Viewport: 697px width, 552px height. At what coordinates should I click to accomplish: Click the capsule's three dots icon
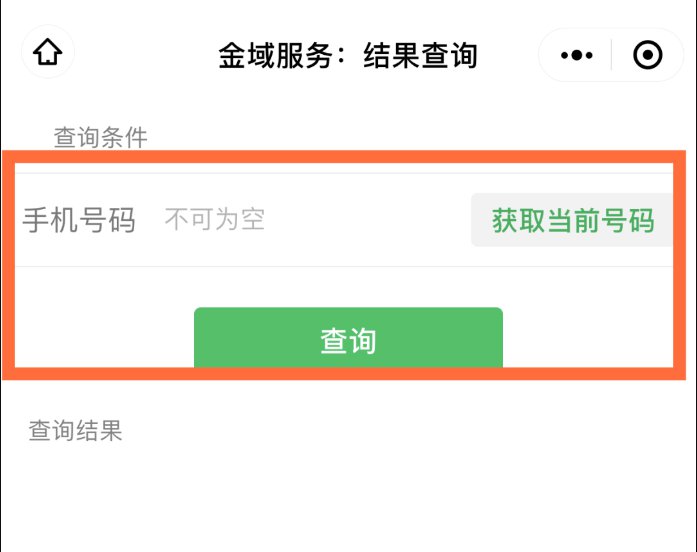[577, 55]
